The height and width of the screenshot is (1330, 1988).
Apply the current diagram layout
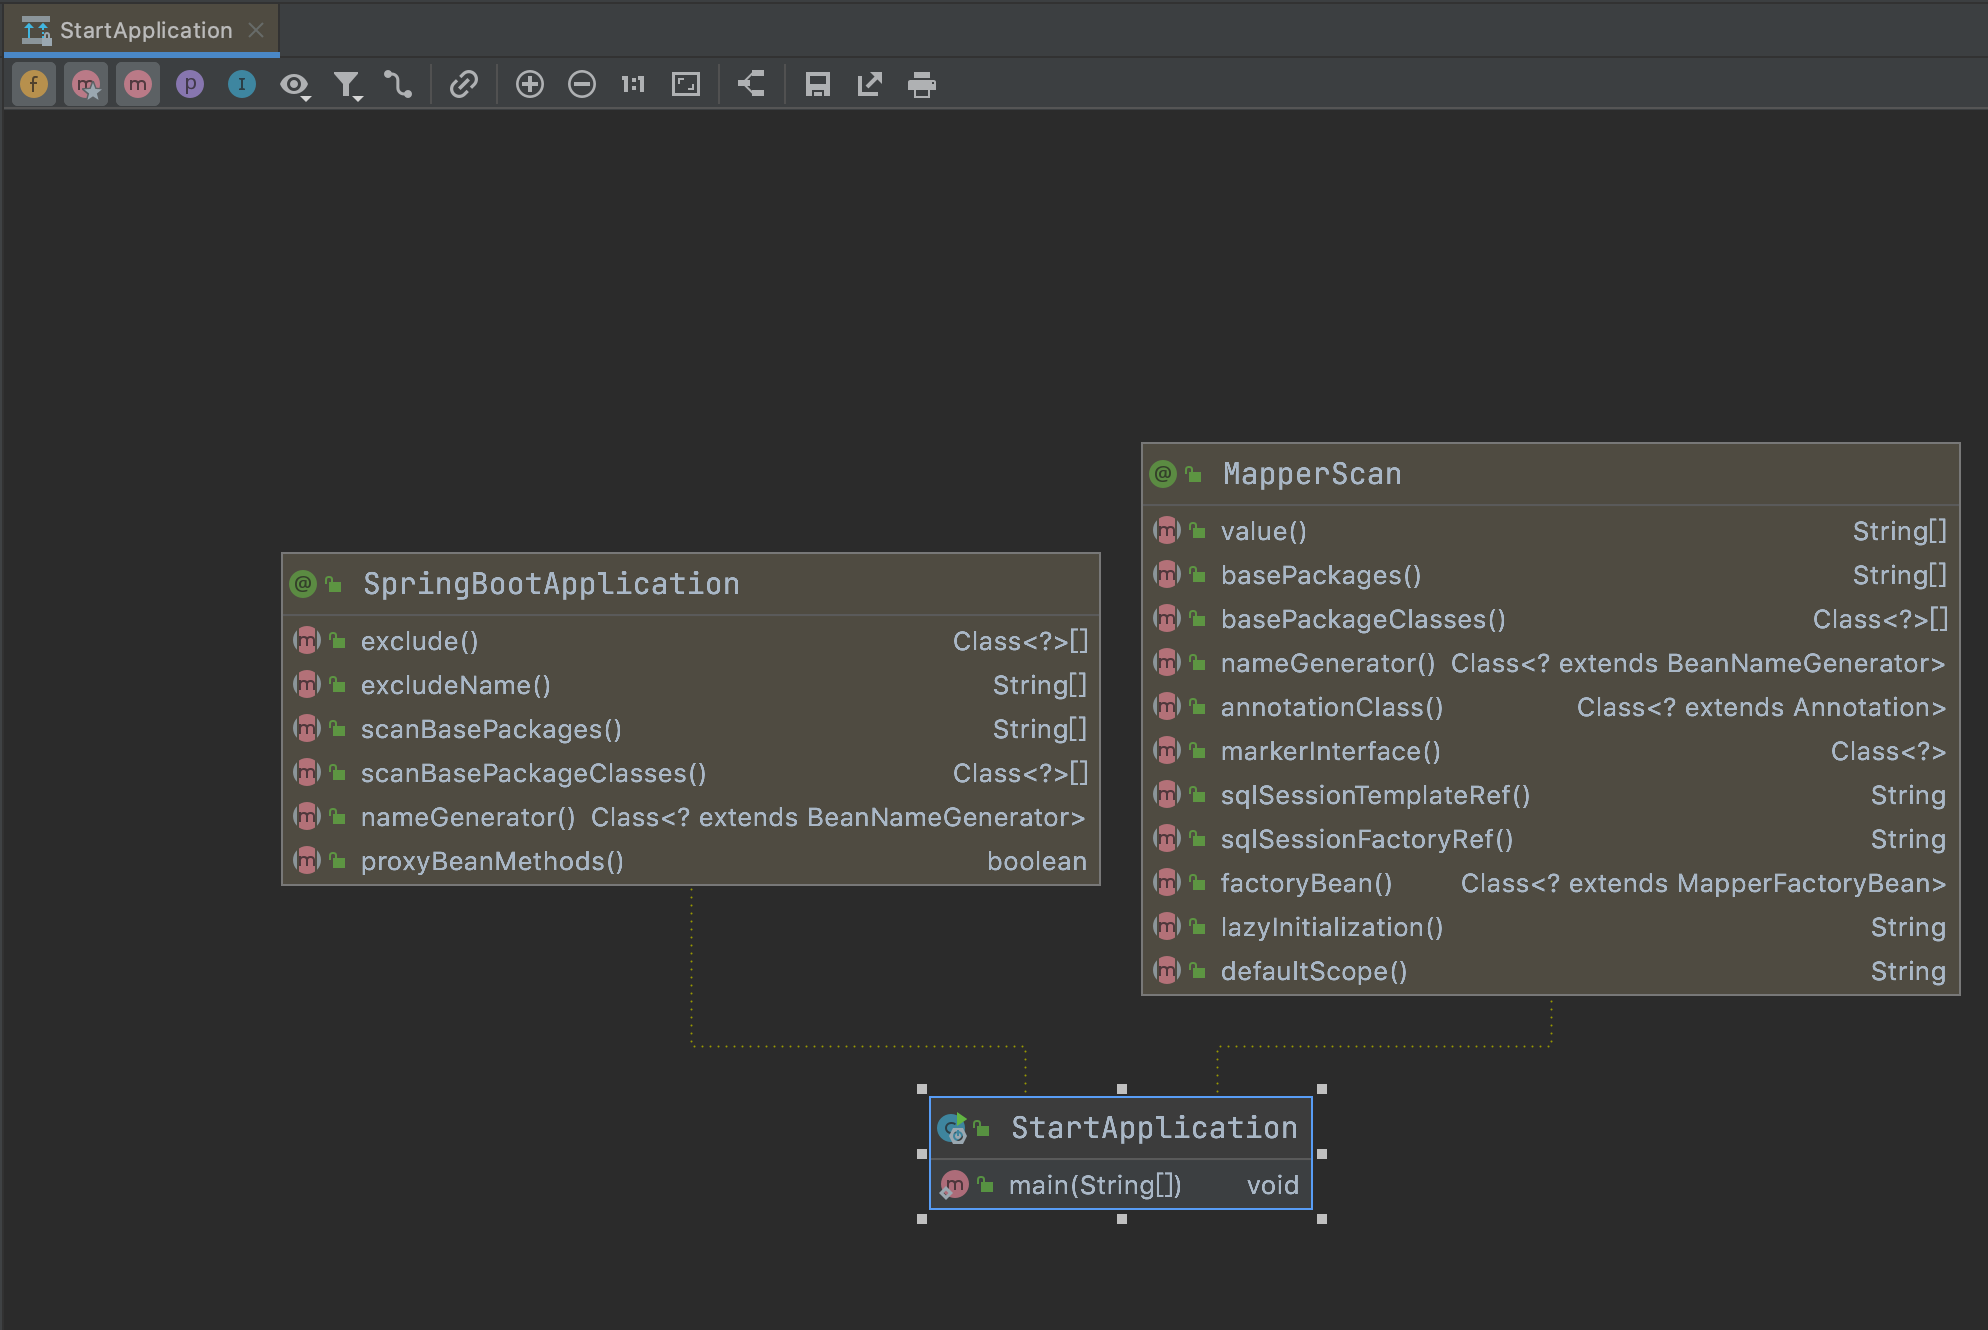coord(751,85)
